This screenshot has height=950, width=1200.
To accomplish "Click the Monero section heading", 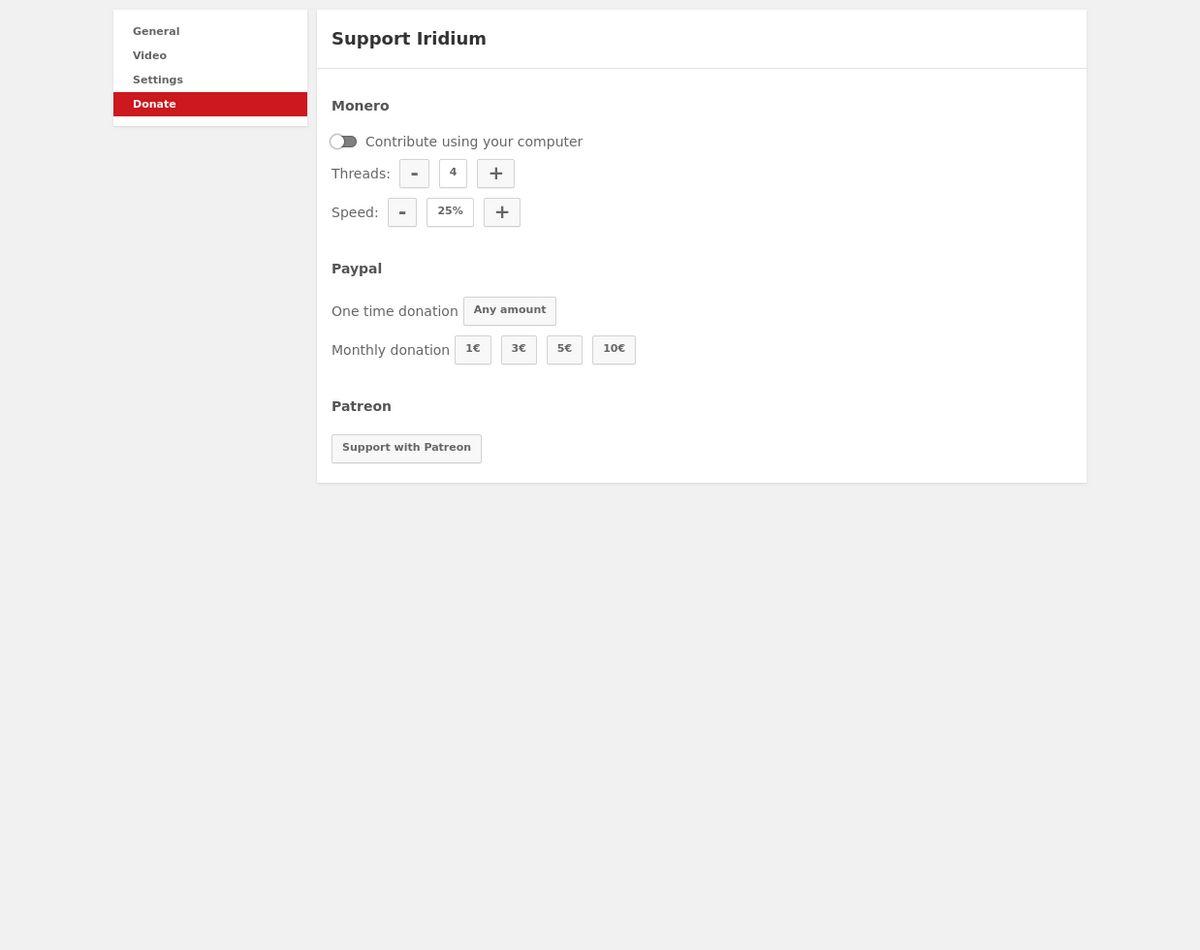I will click(x=360, y=106).
